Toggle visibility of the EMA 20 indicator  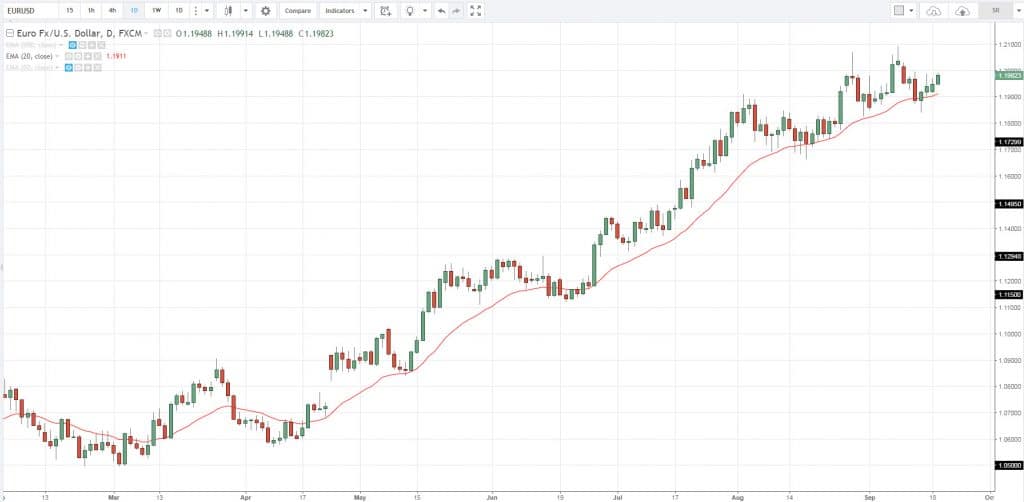[x=70, y=57]
